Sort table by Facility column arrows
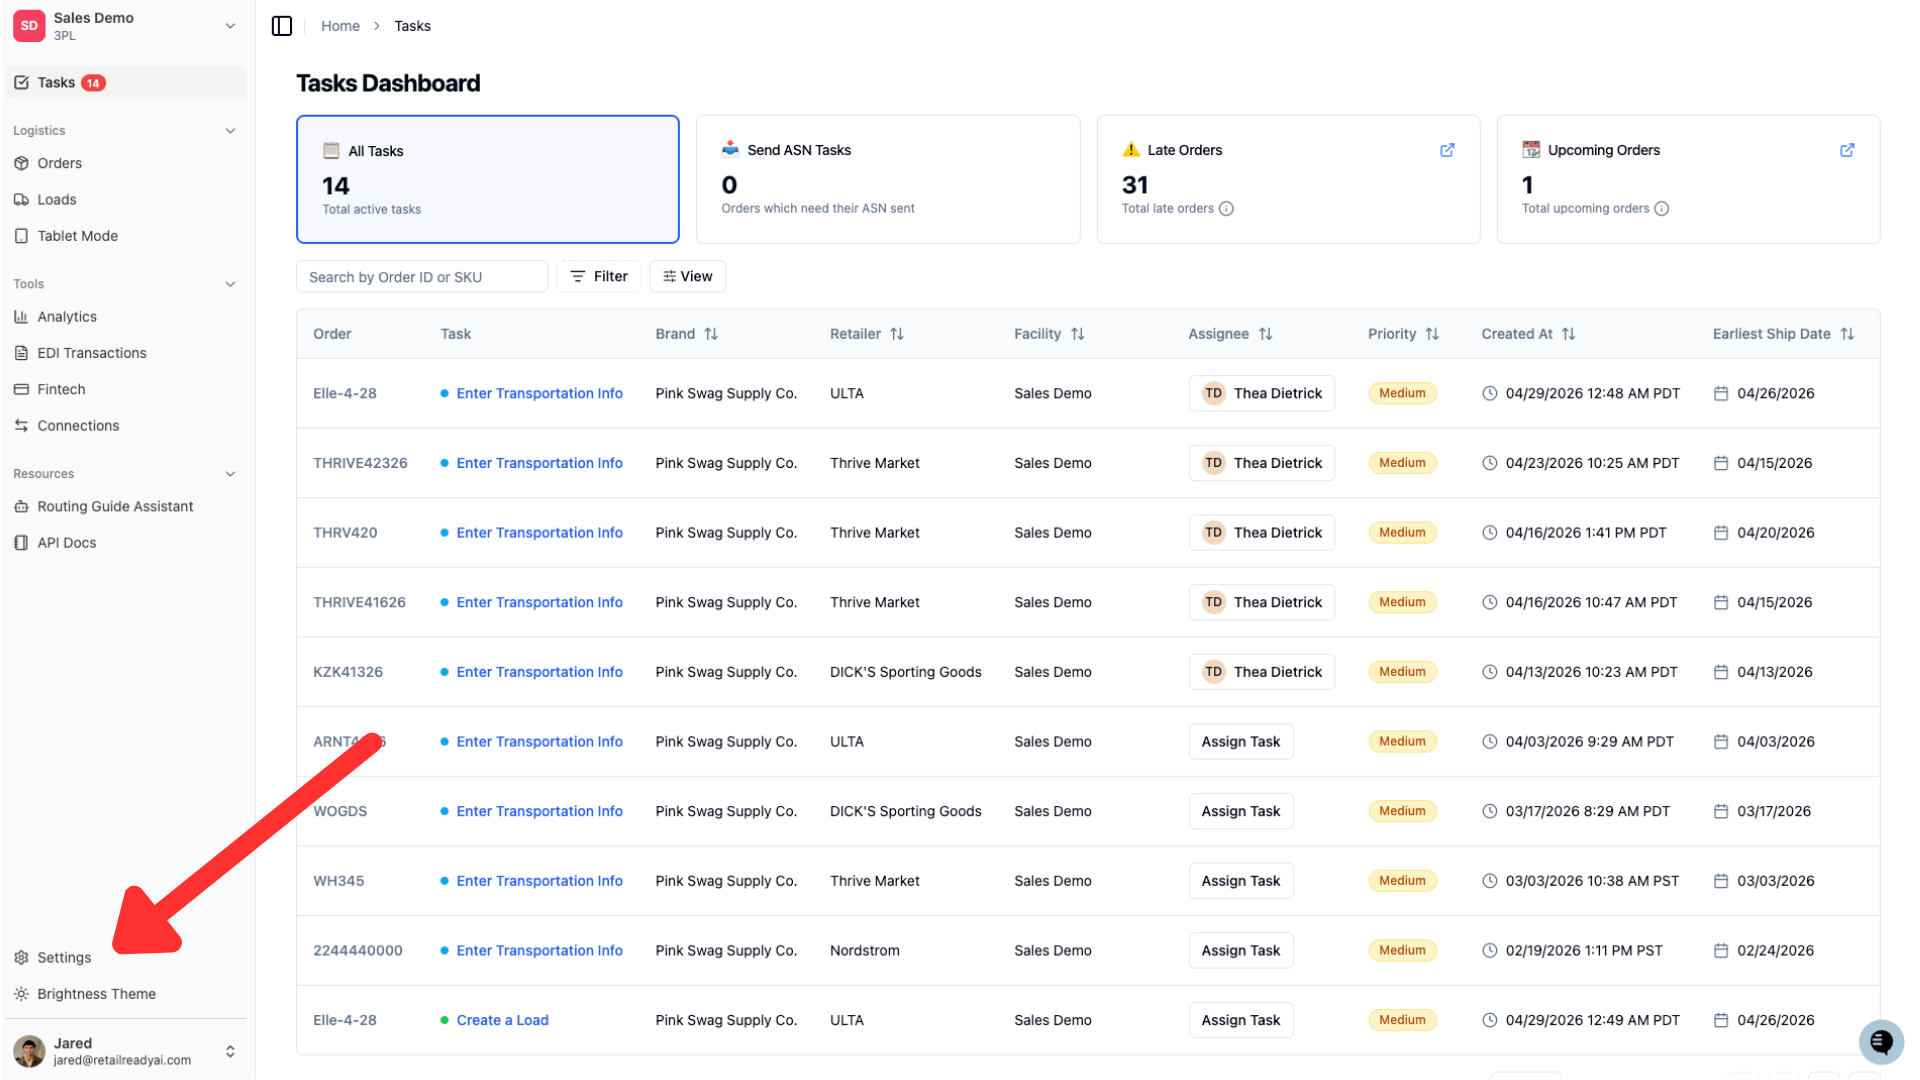Screen dimensions: 1920x1080 point(1077,334)
